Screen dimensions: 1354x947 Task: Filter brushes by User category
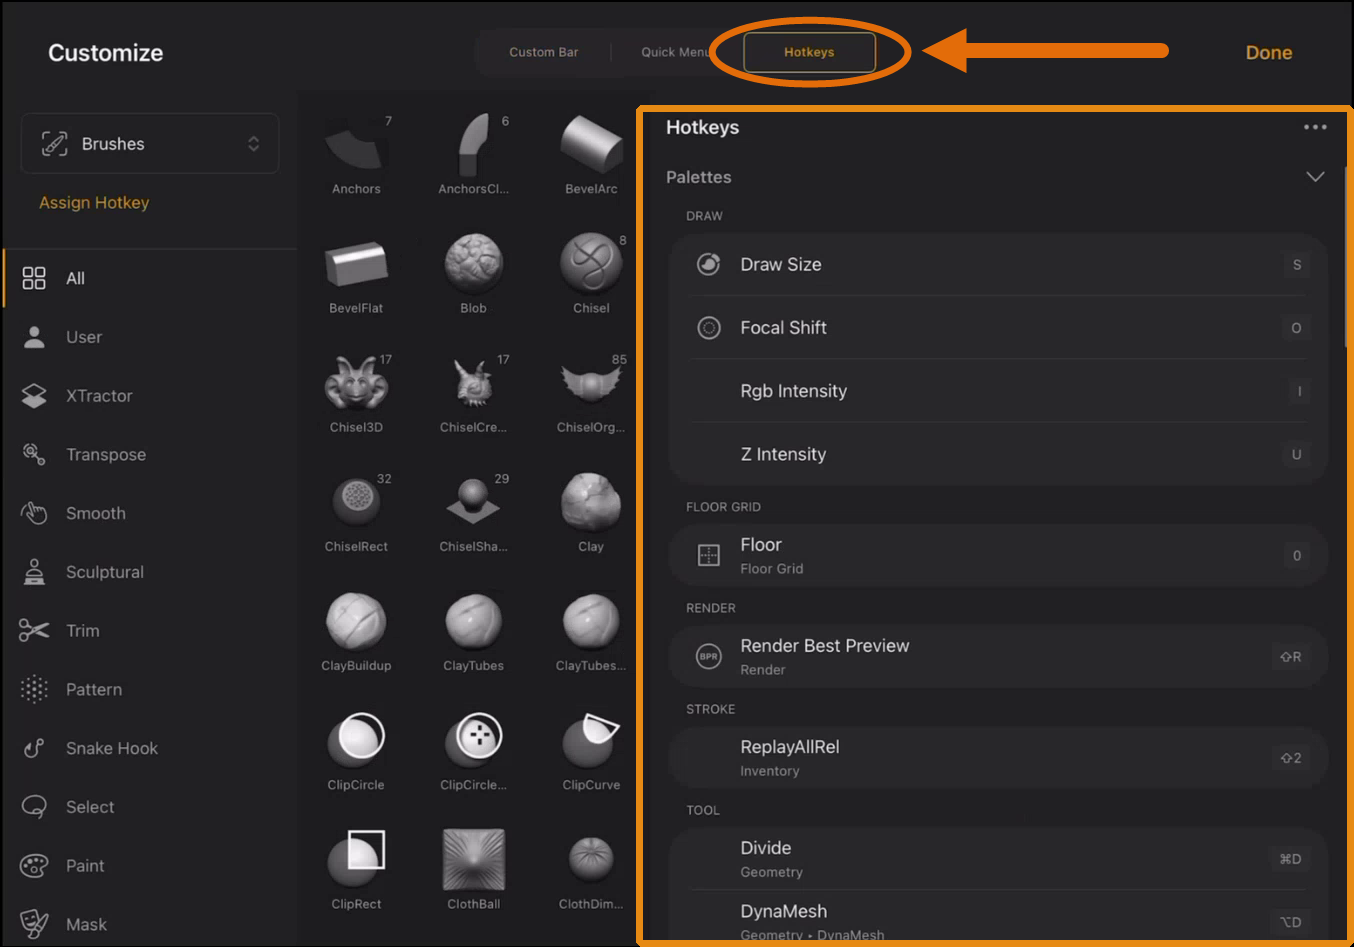coord(150,337)
